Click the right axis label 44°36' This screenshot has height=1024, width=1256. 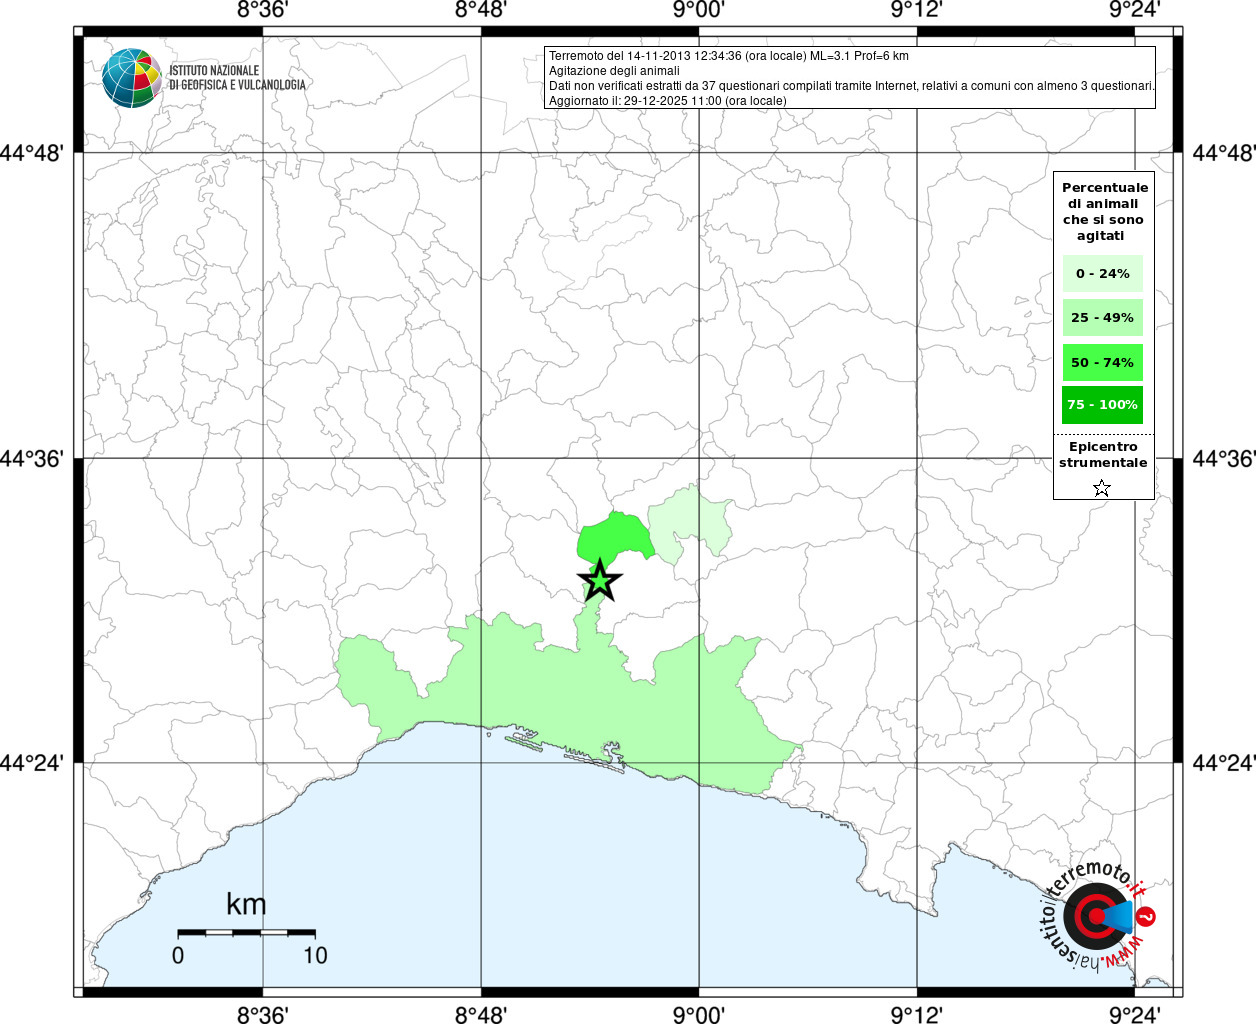[1224, 458]
